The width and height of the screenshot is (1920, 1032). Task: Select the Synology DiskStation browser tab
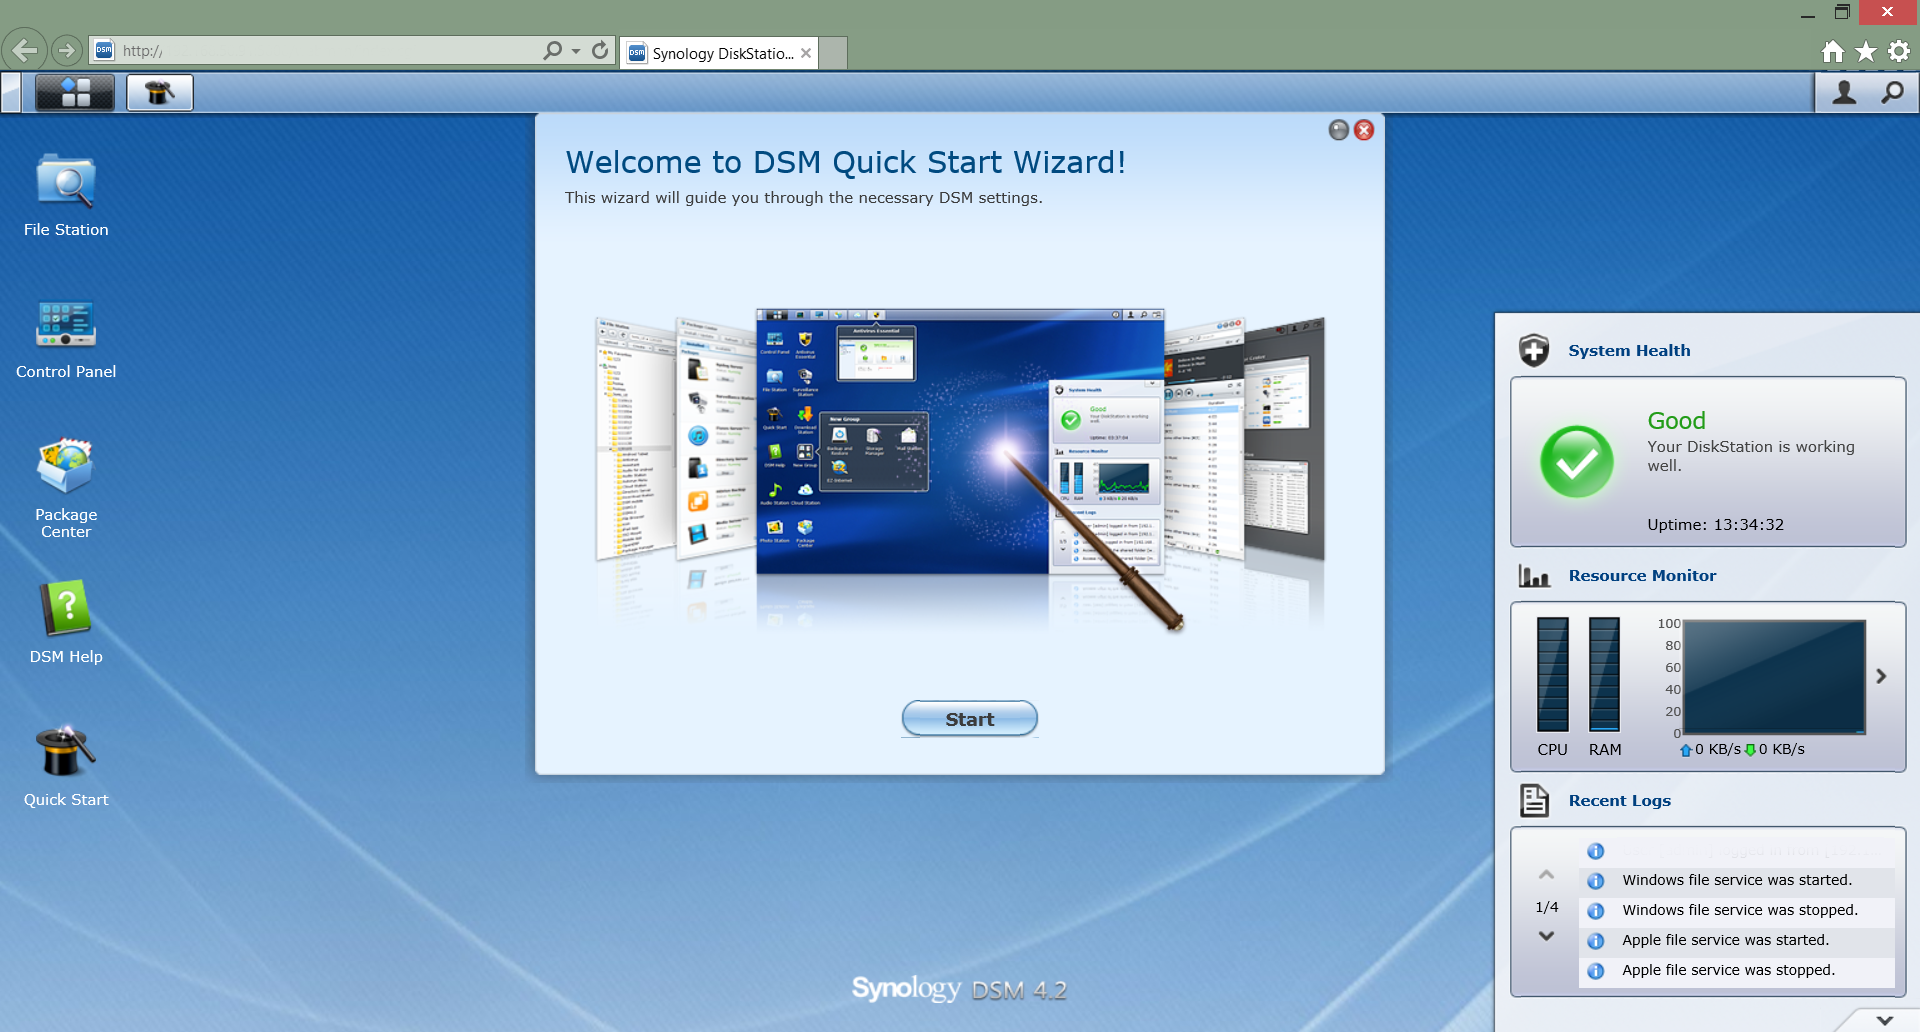tap(718, 54)
